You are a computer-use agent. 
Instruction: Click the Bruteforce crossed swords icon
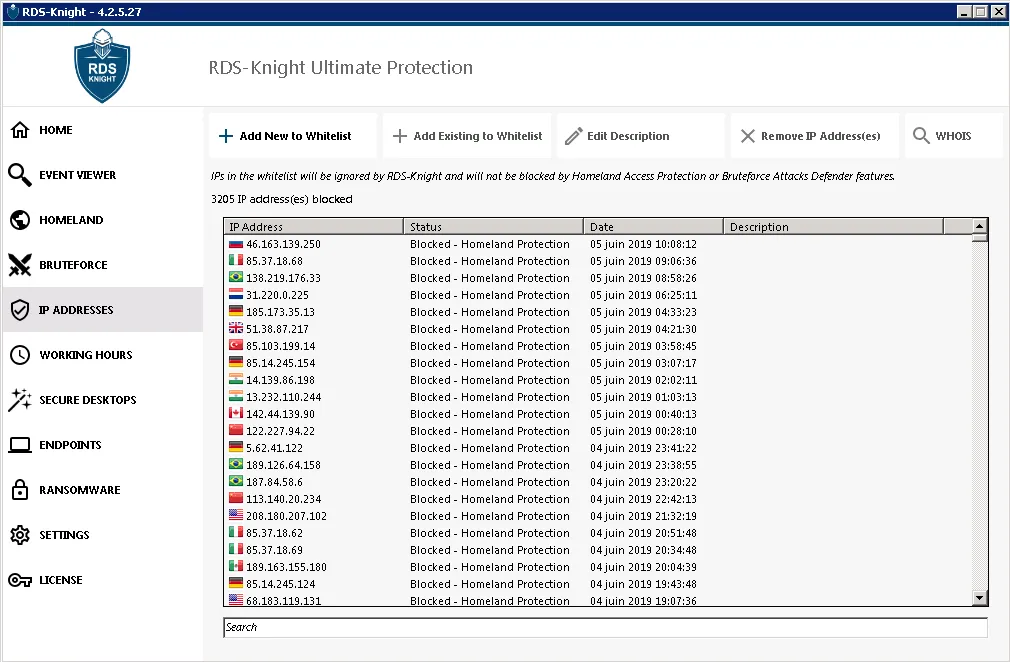point(19,265)
